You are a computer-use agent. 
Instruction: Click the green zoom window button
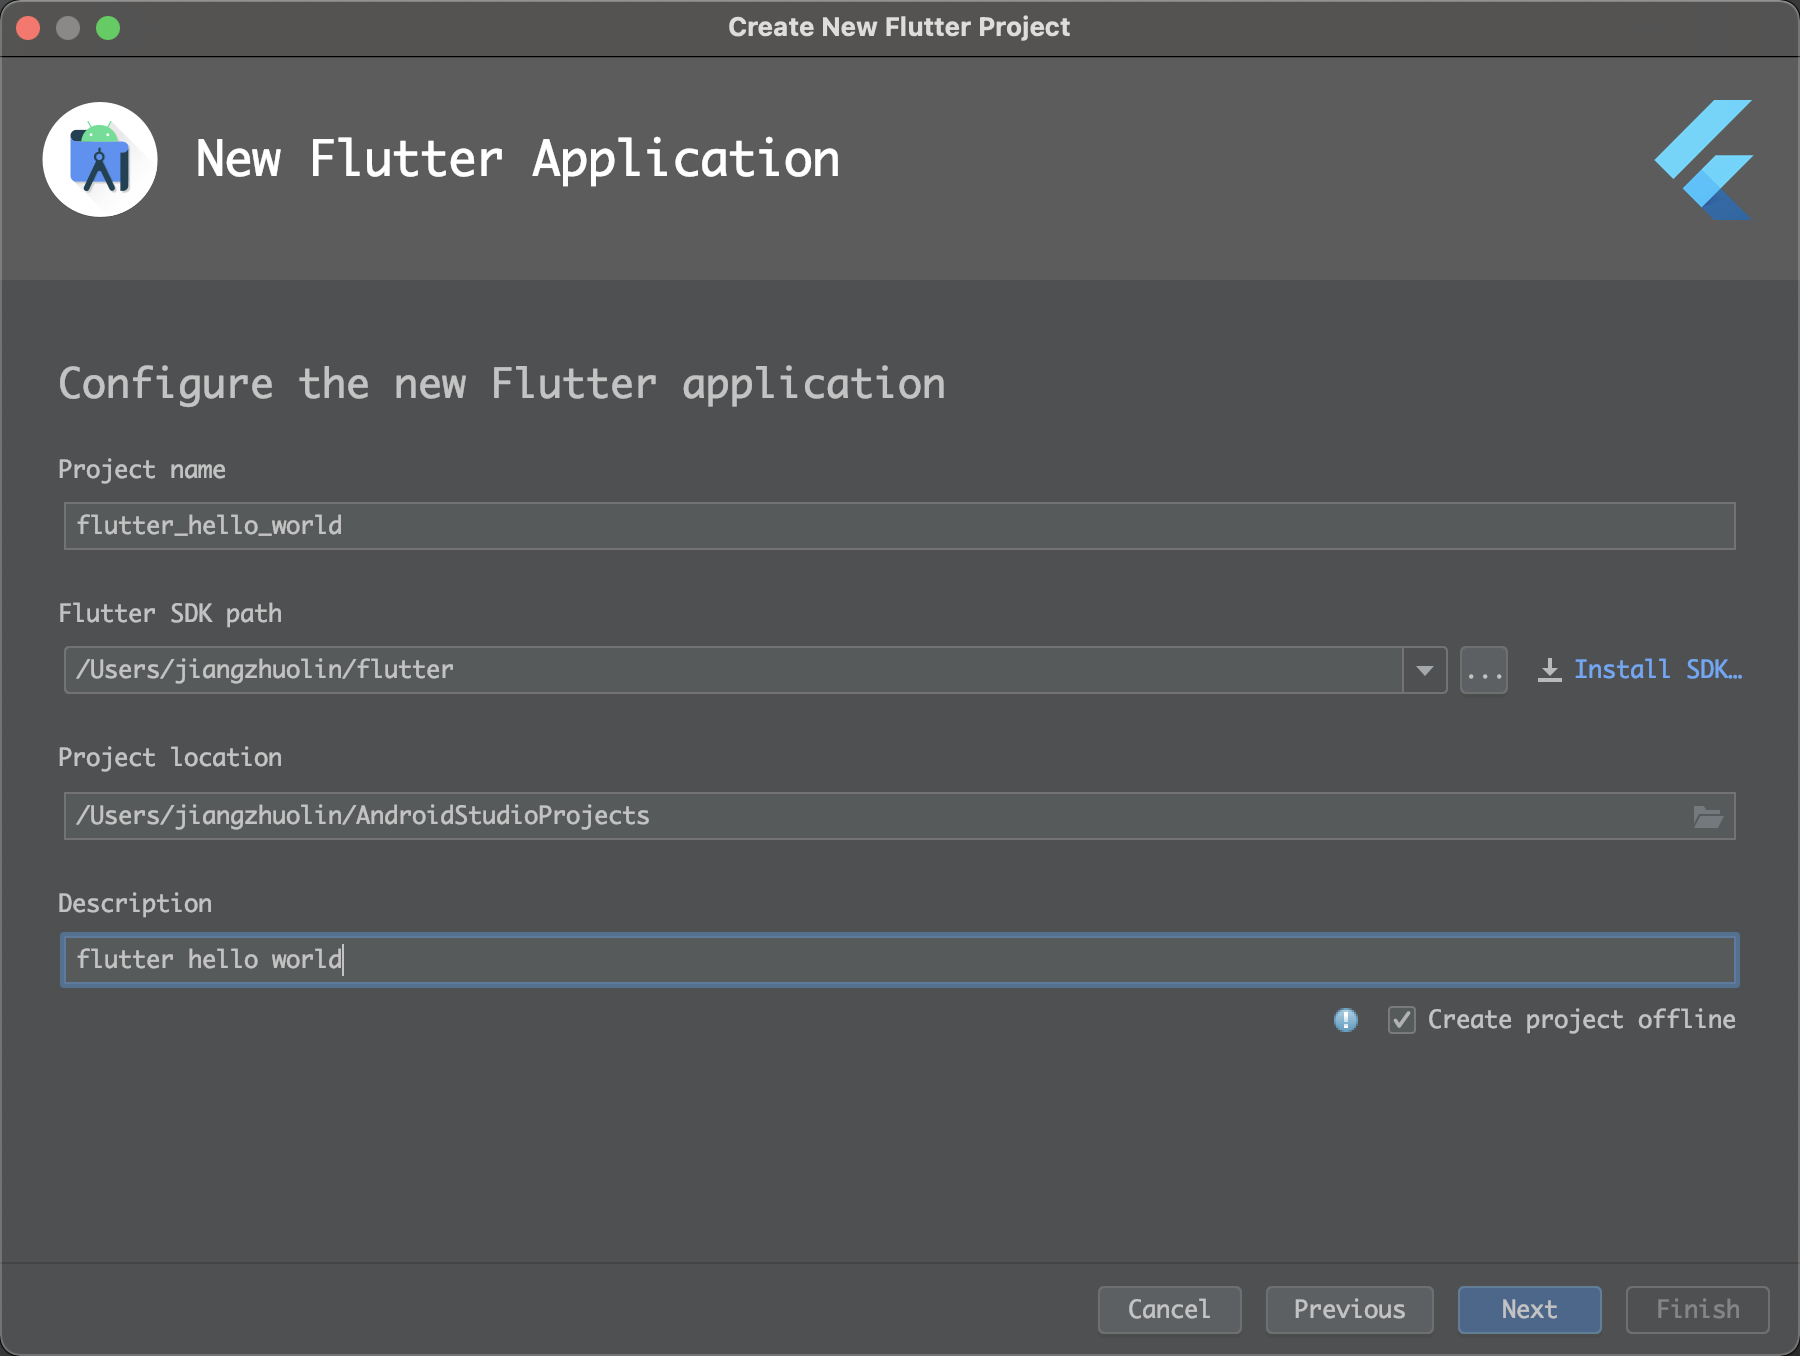(108, 28)
